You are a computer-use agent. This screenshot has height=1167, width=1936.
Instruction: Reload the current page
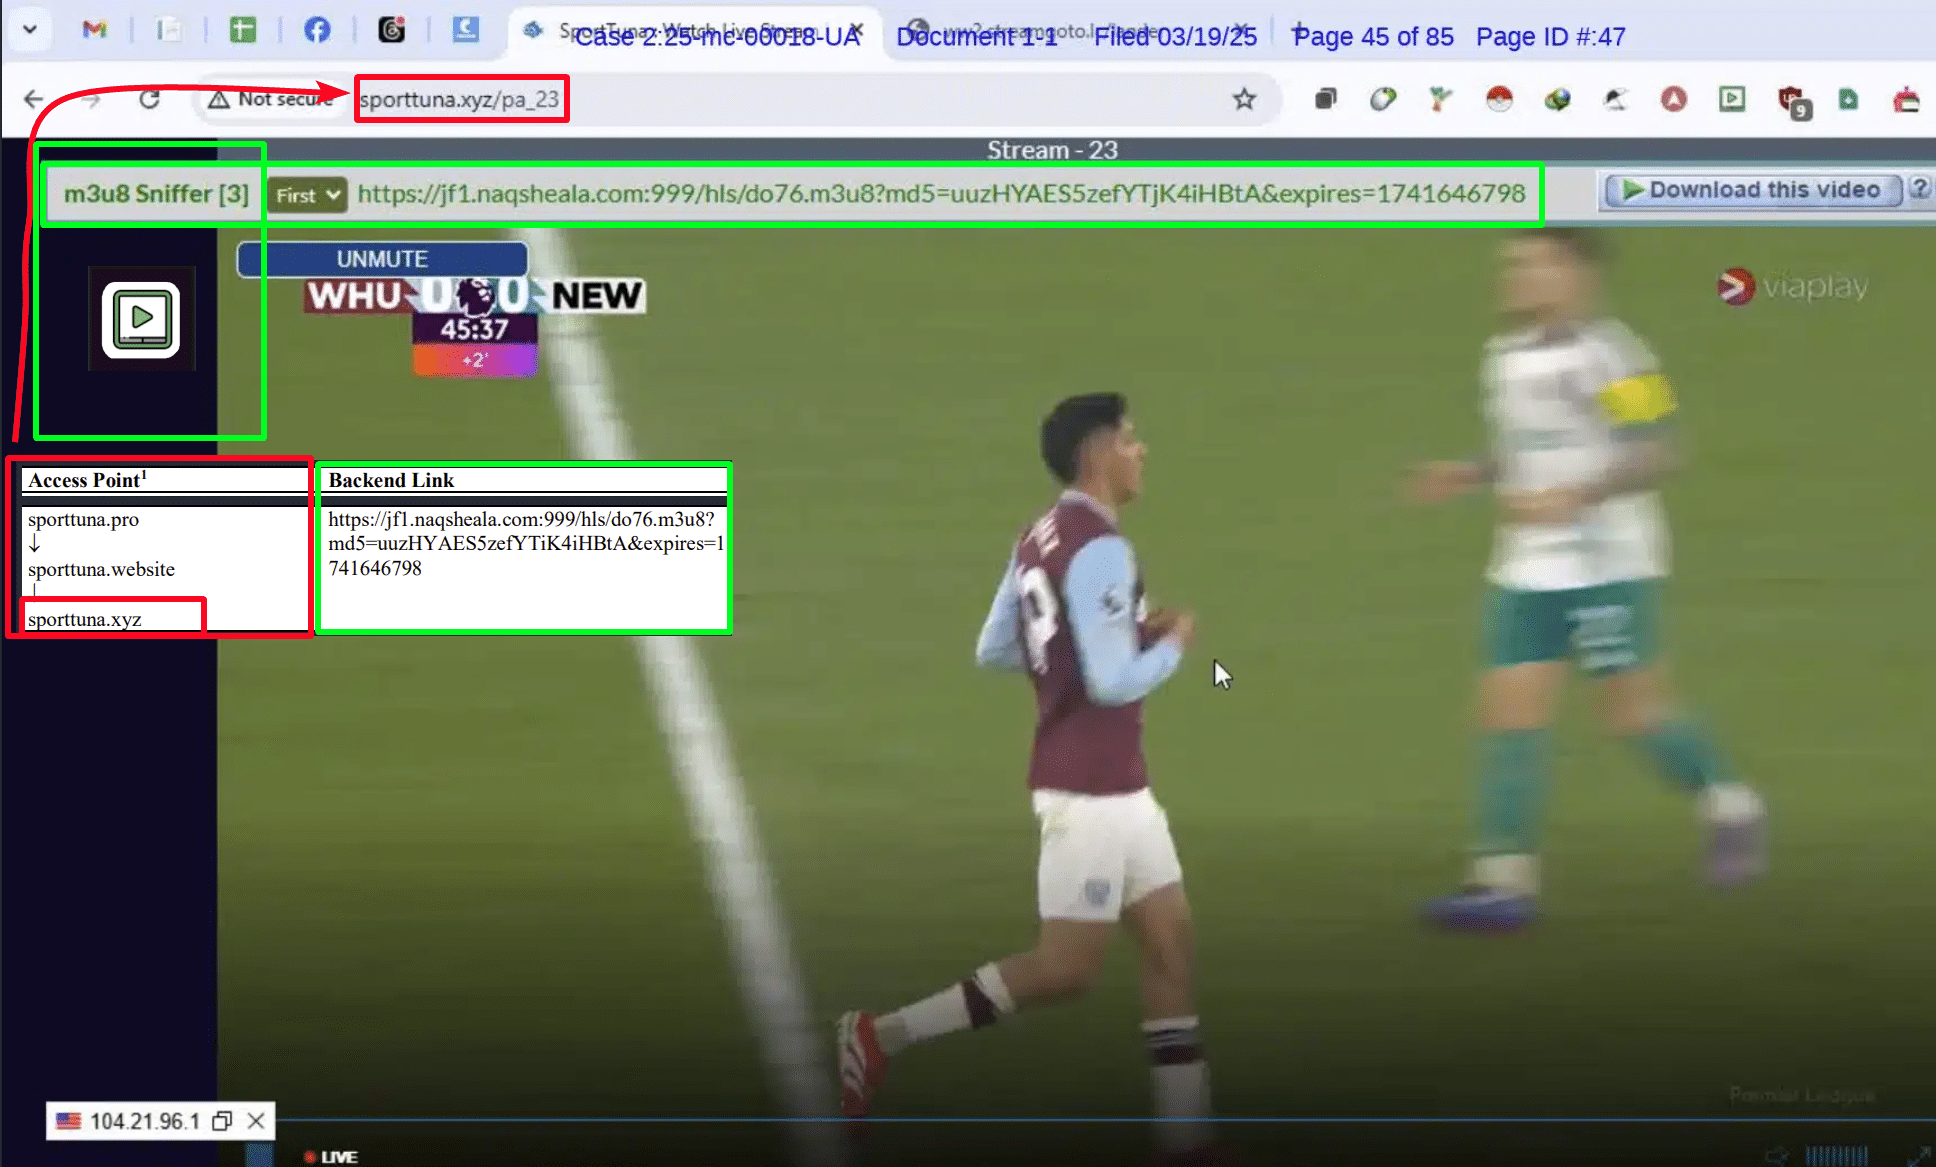150,99
